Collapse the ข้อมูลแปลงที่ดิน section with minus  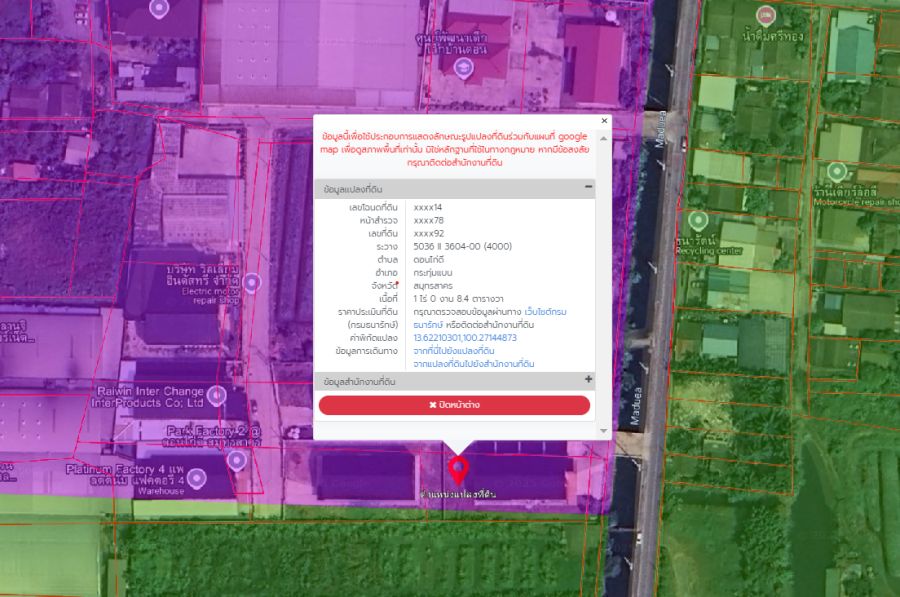(588, 188)
